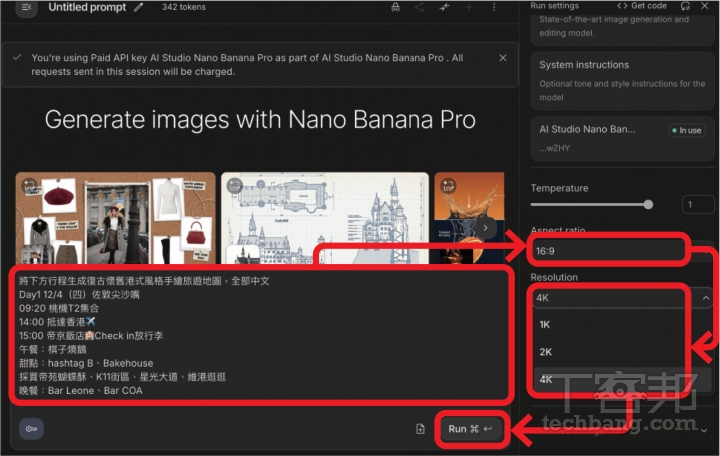Select 1K resolution option

tap(621, 325)
